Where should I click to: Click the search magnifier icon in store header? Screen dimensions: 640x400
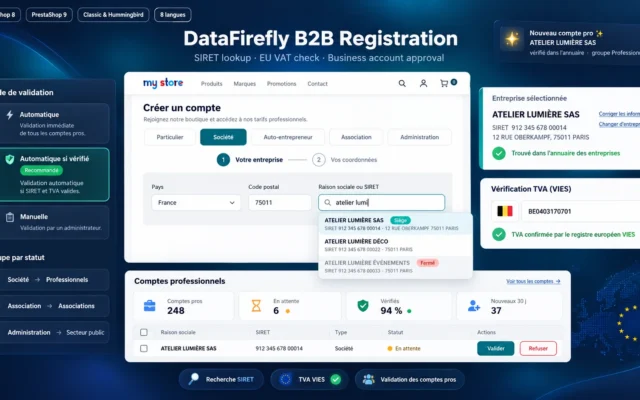[x=402, y=84]
